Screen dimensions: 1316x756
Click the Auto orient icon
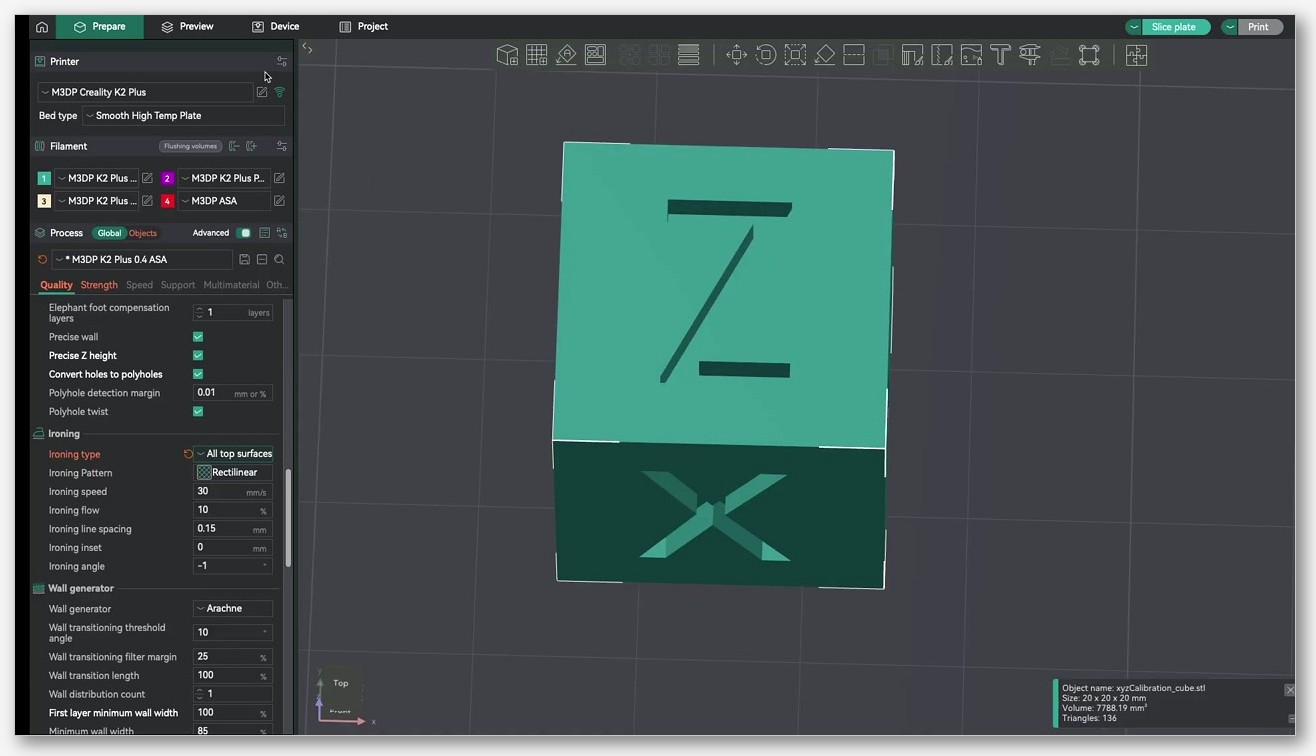click(566, 55)
